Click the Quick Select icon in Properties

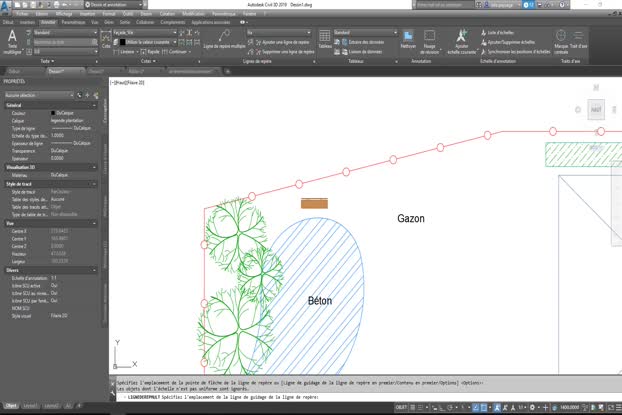pyautogui.click(x=96, y=95)
